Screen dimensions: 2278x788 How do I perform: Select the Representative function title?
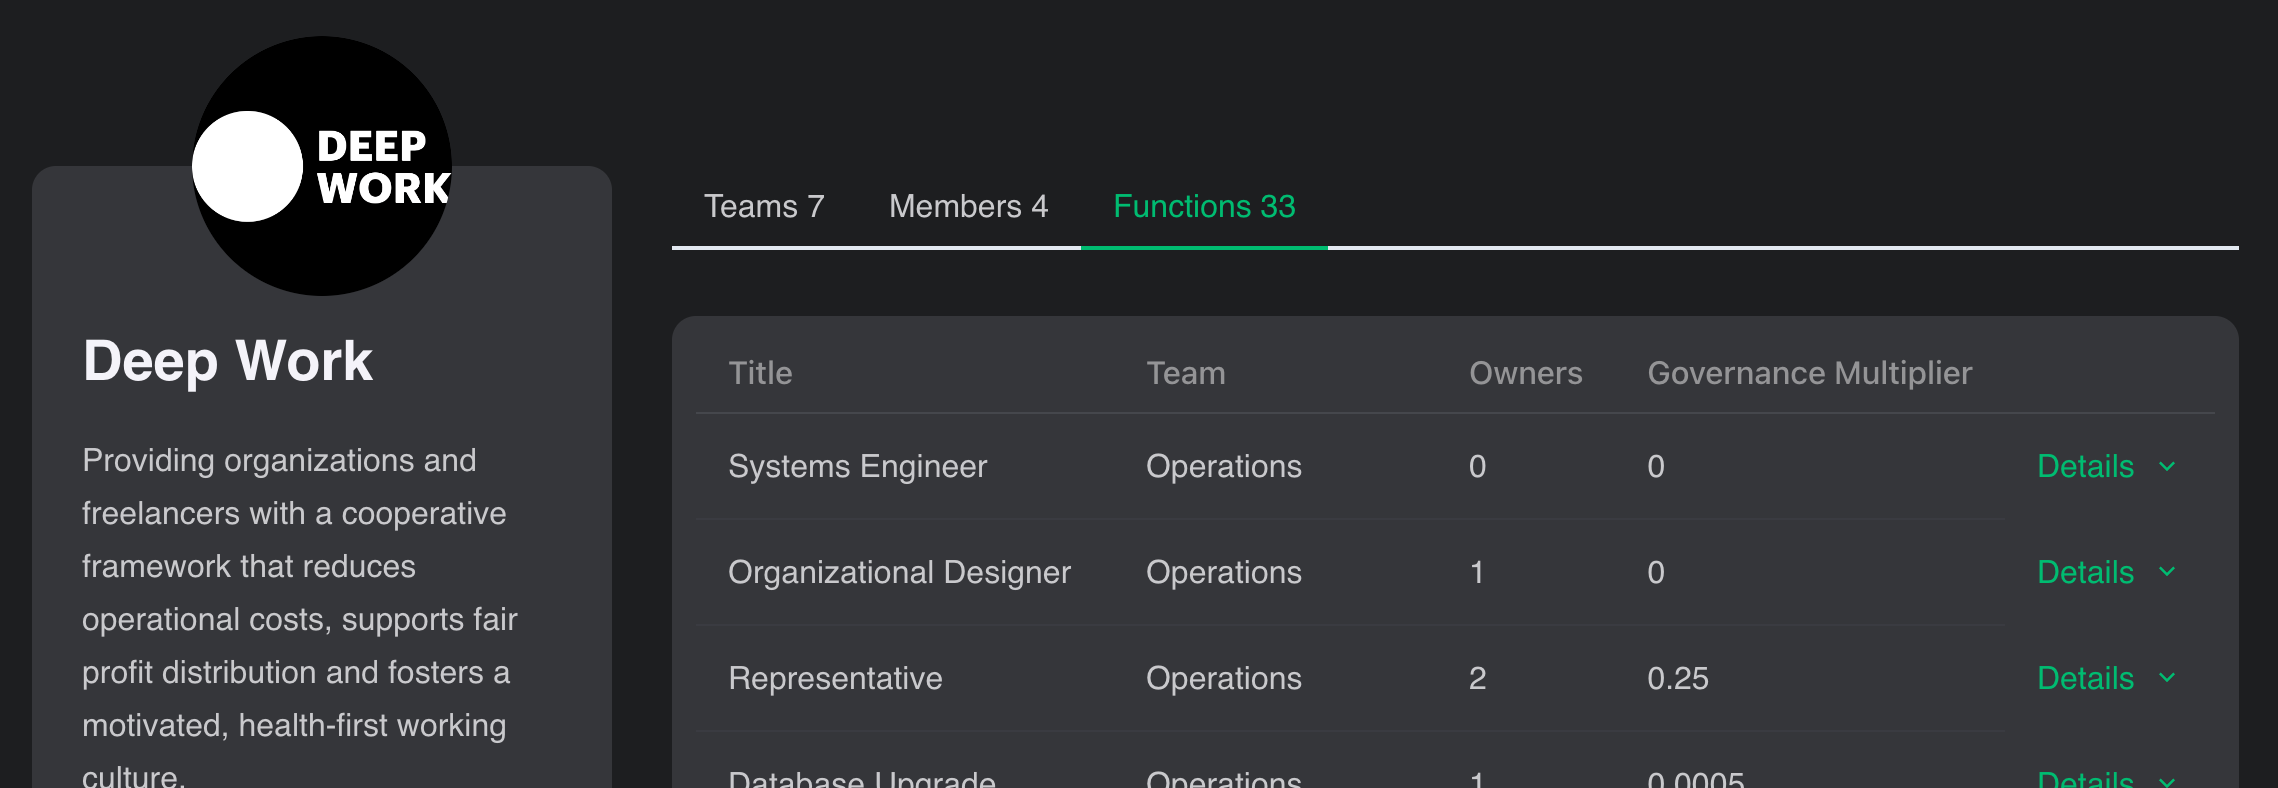coord(835,679)
